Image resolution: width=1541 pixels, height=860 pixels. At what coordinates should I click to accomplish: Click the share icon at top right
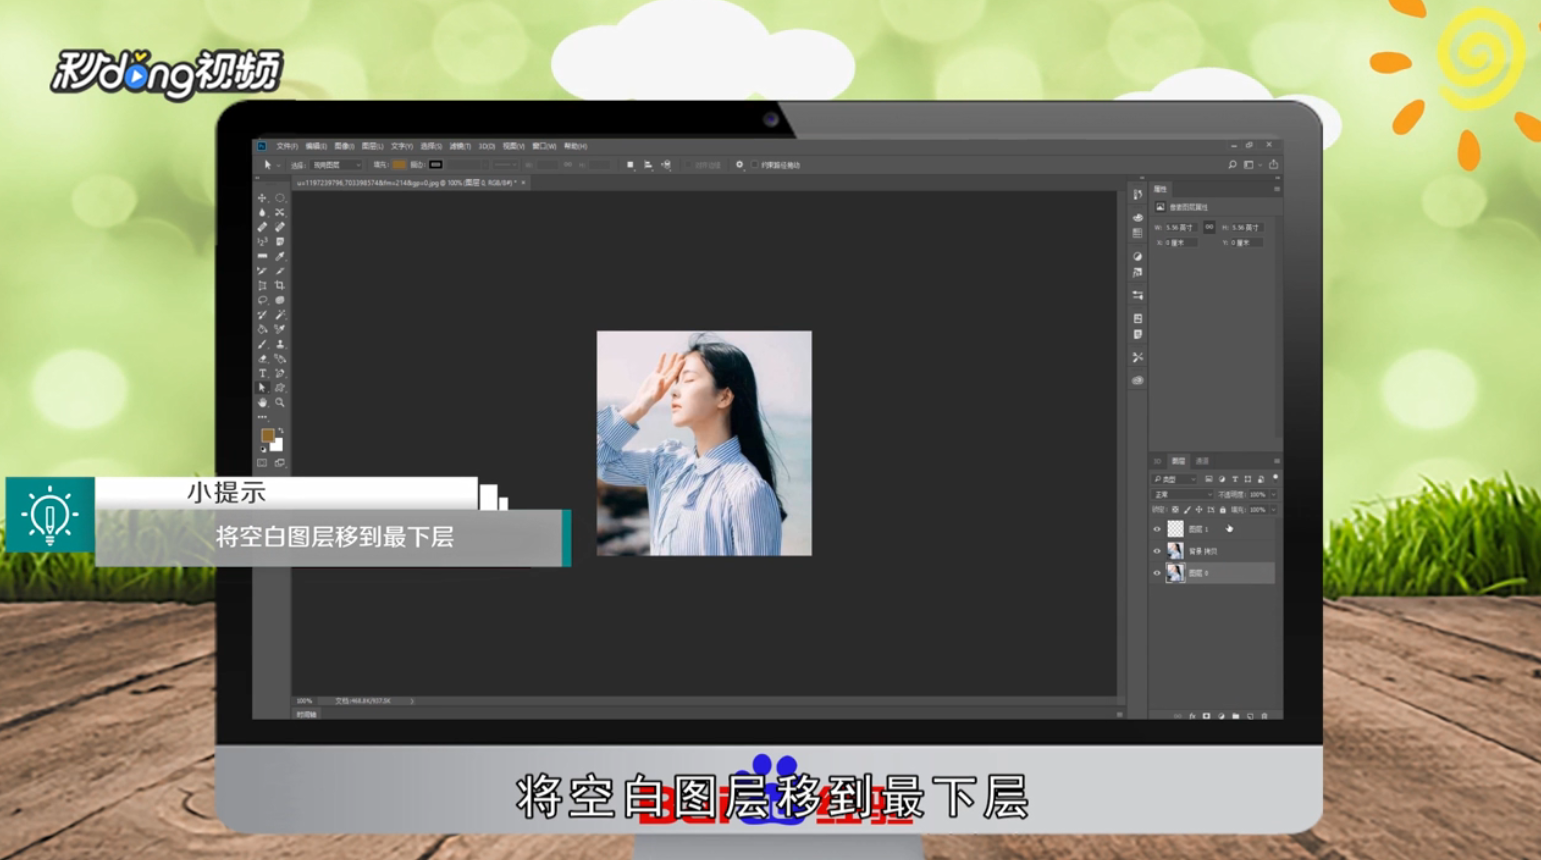[1273, 165]
